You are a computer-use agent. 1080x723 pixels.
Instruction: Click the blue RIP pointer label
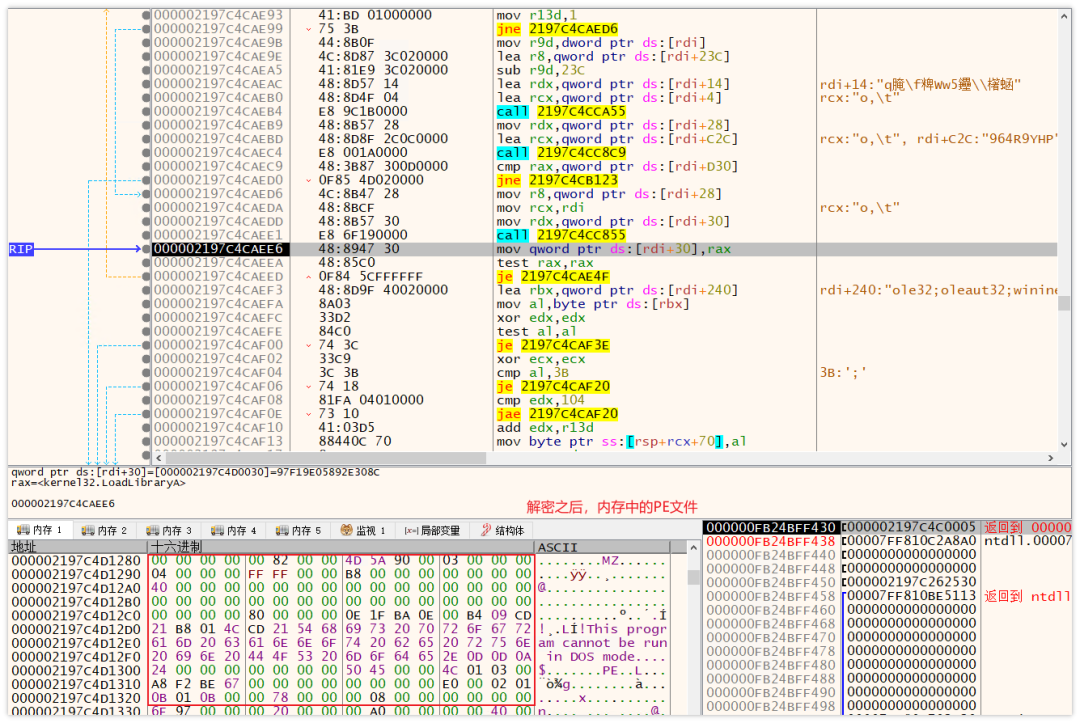click(x=21, y=249)
